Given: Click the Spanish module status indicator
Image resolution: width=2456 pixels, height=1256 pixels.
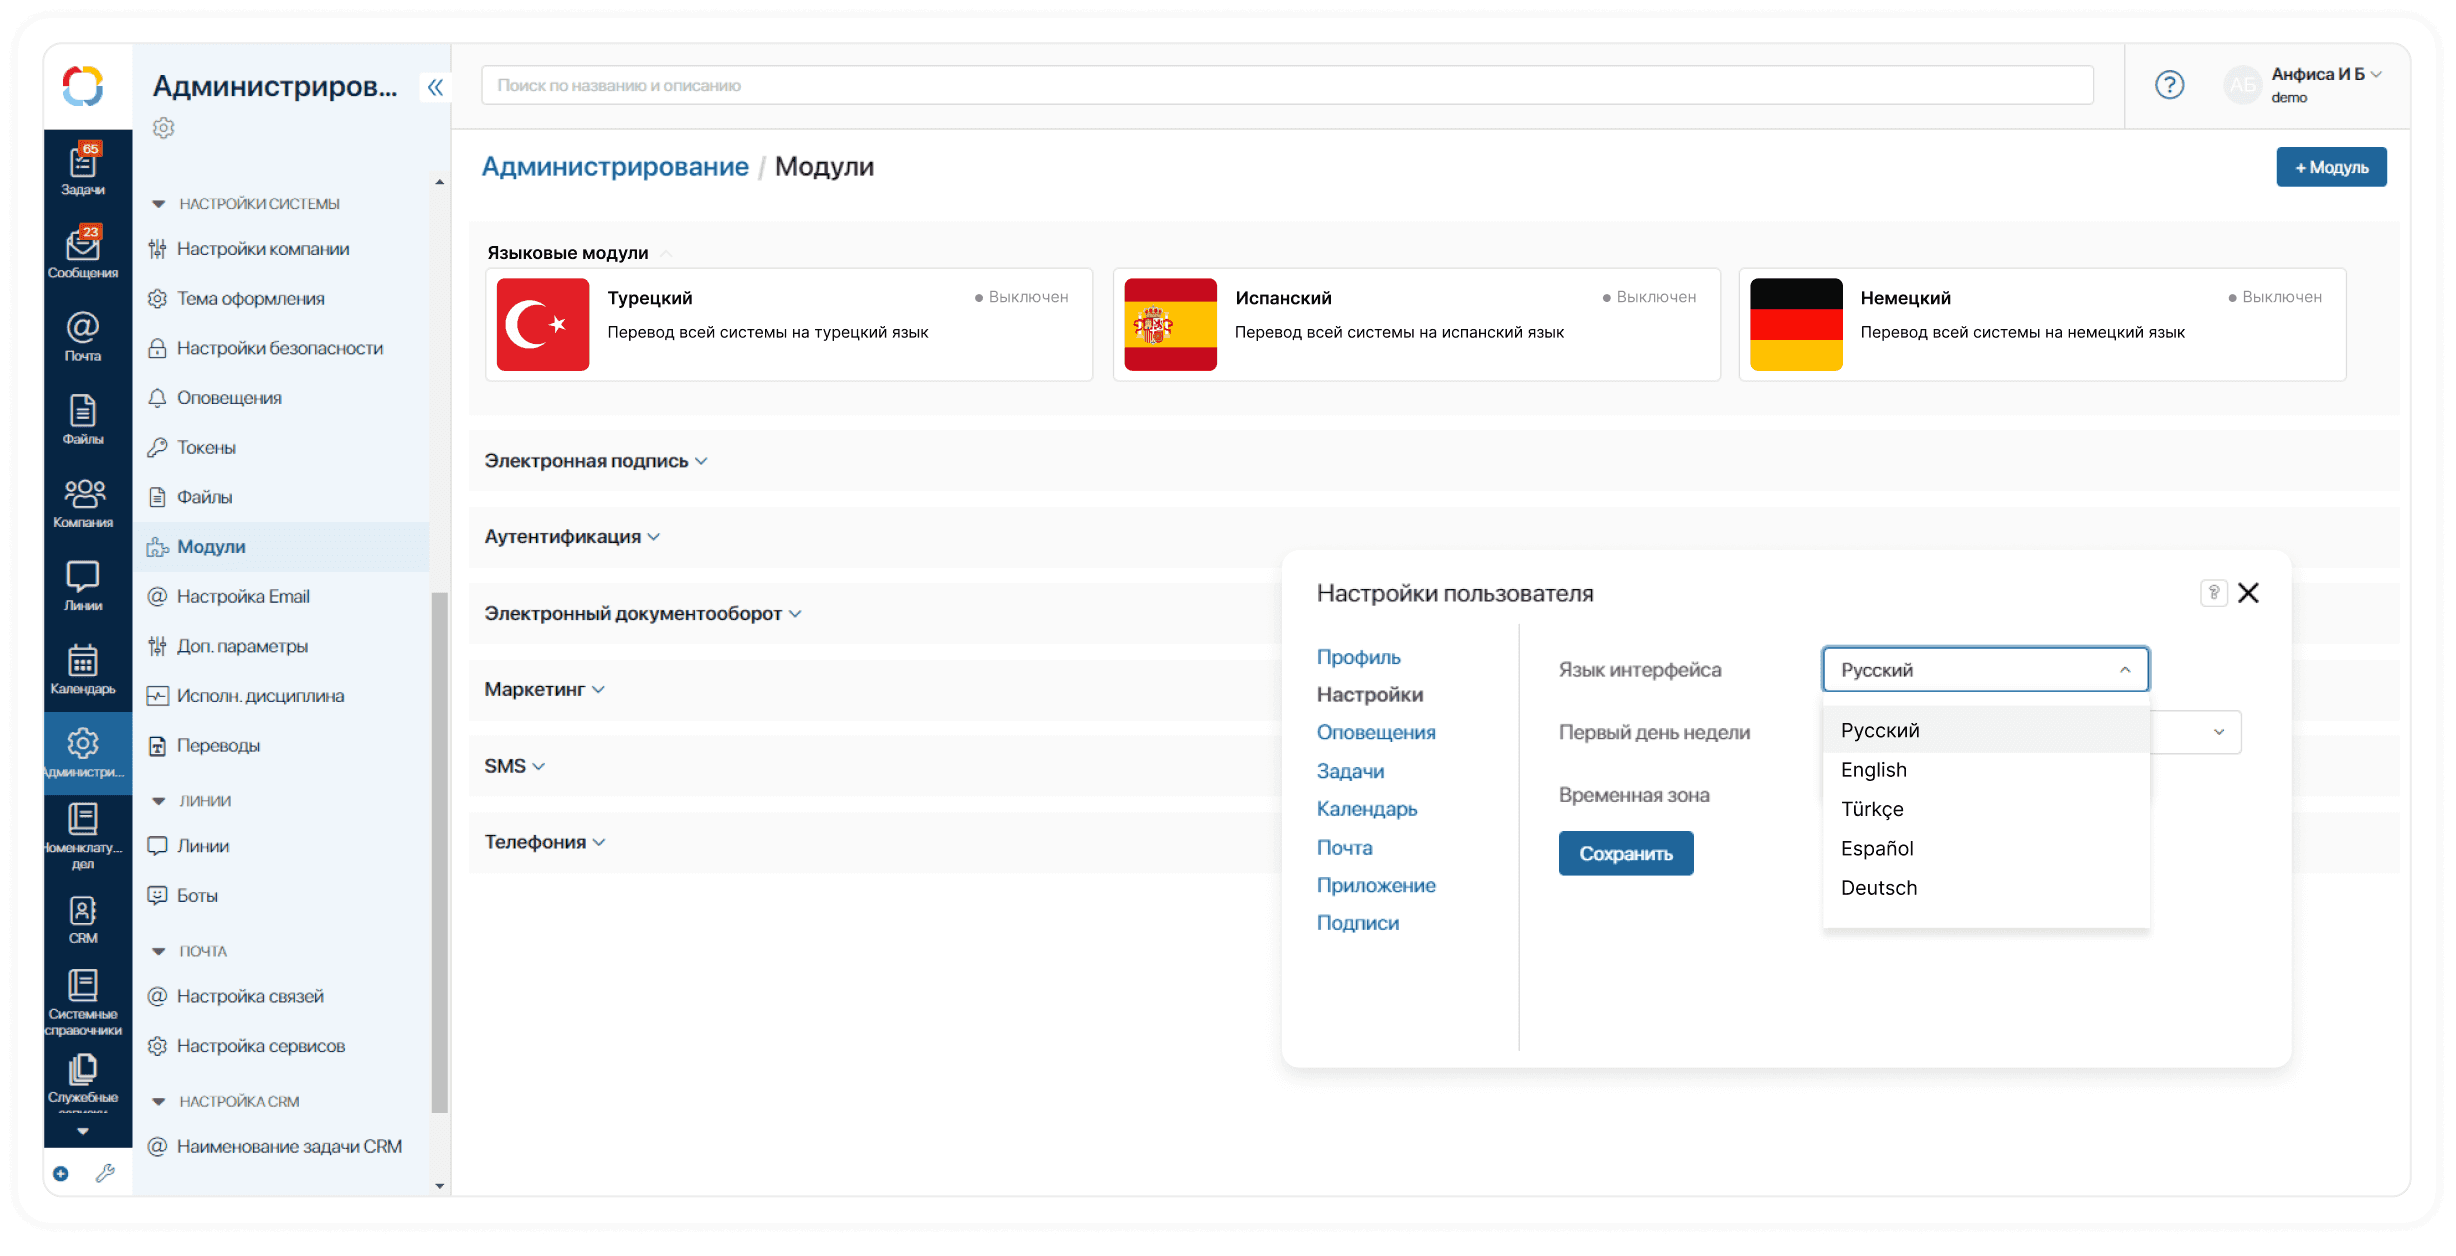Looking at the screenshot, I should (1649, 297).
